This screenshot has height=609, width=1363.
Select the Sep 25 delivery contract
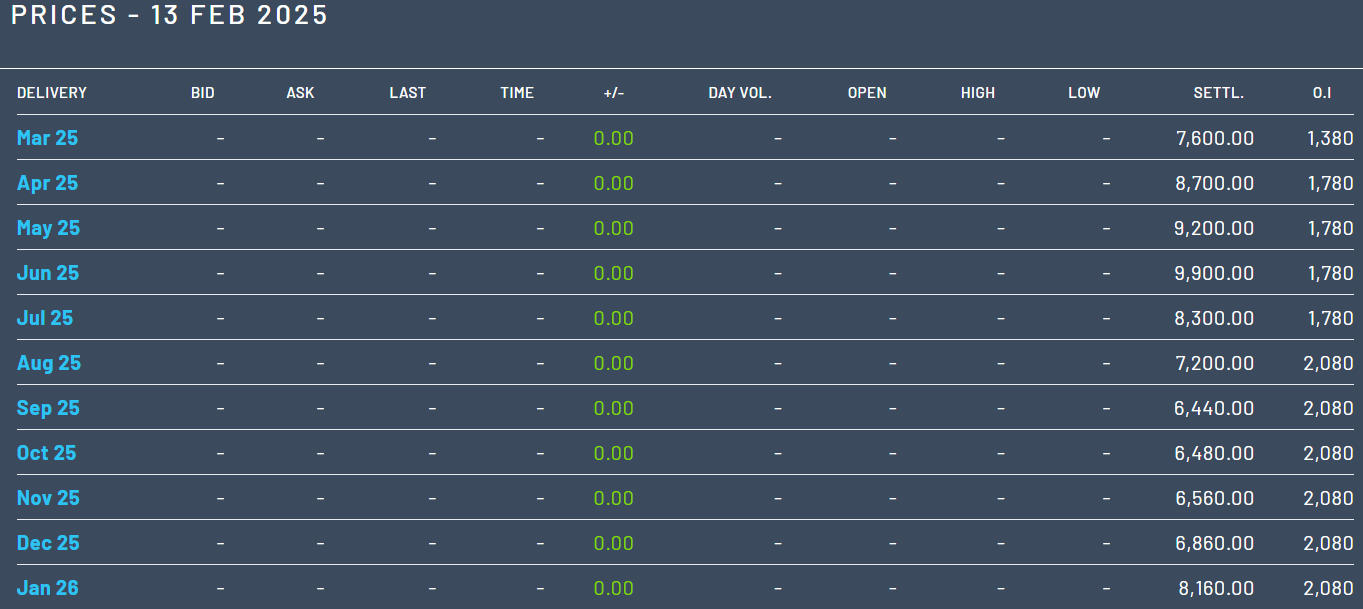[48, 408]
